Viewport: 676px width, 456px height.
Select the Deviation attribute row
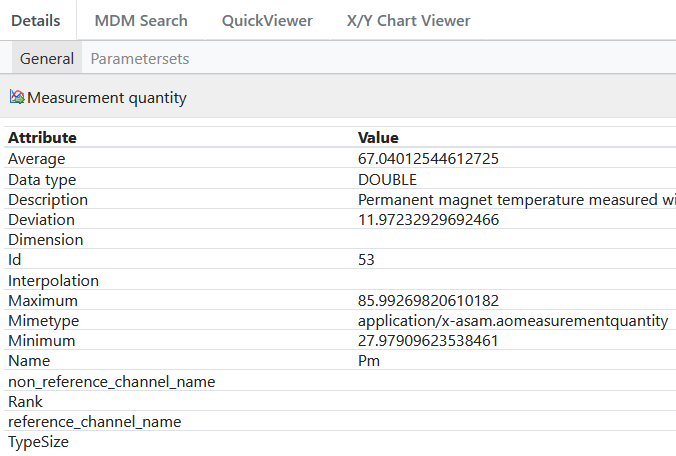(41, 219)
